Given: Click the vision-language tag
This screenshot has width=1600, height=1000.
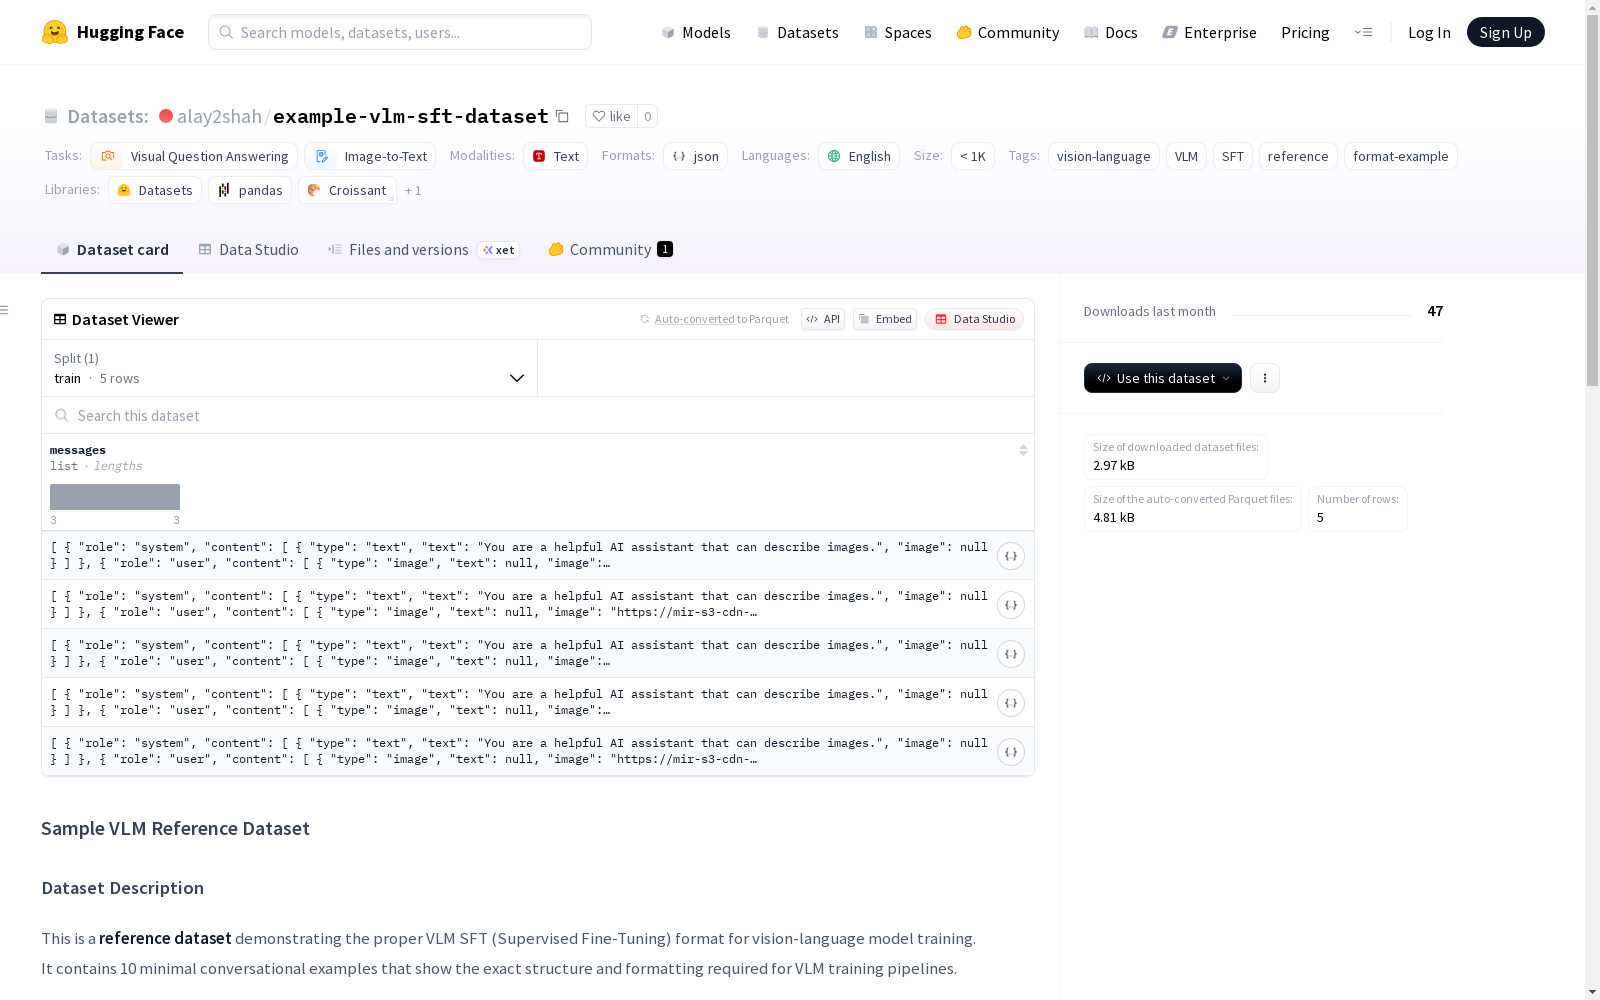Looking at the screenshot, I should pyautogui.click(x=1104, y=156).
